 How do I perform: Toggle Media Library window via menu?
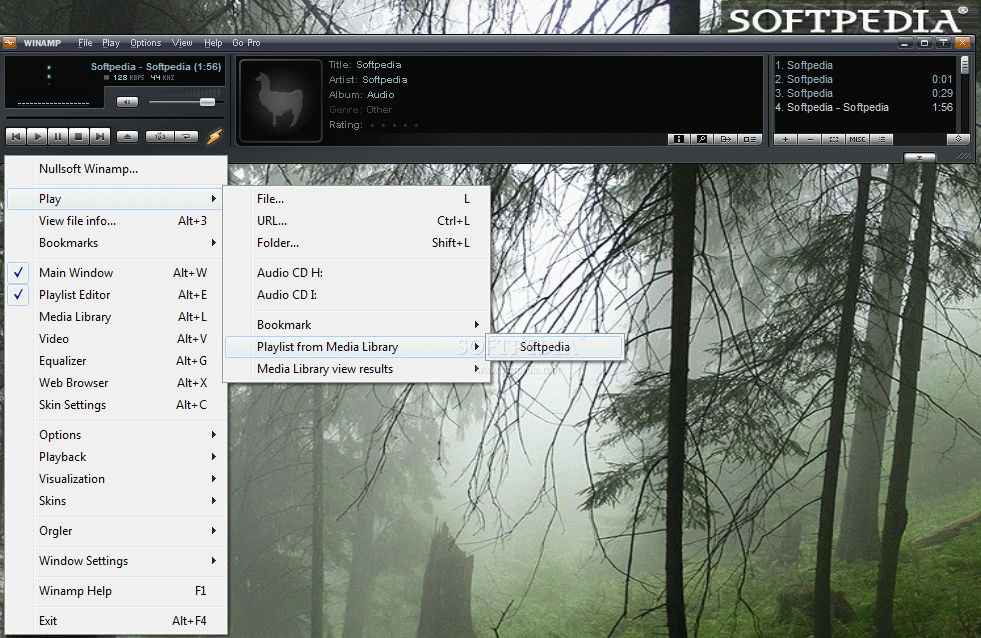pos(116,316)
